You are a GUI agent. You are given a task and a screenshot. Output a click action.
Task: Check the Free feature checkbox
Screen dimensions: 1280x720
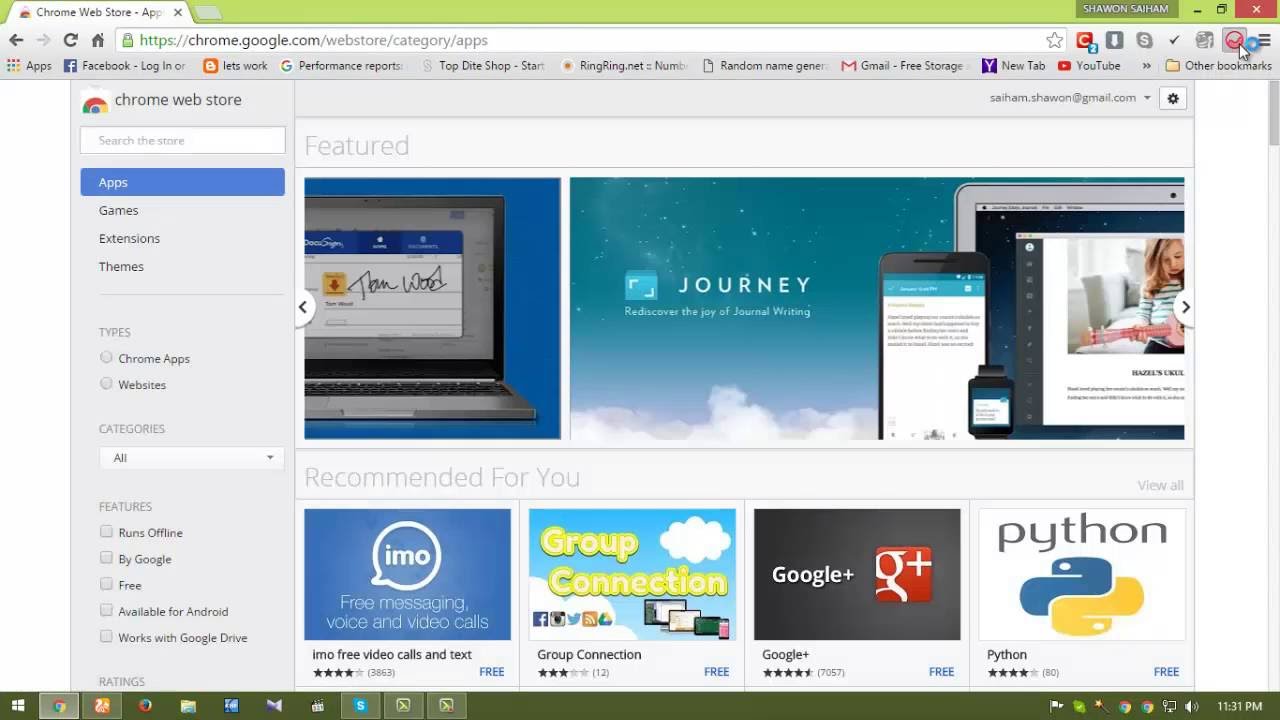tap(106, 584)
